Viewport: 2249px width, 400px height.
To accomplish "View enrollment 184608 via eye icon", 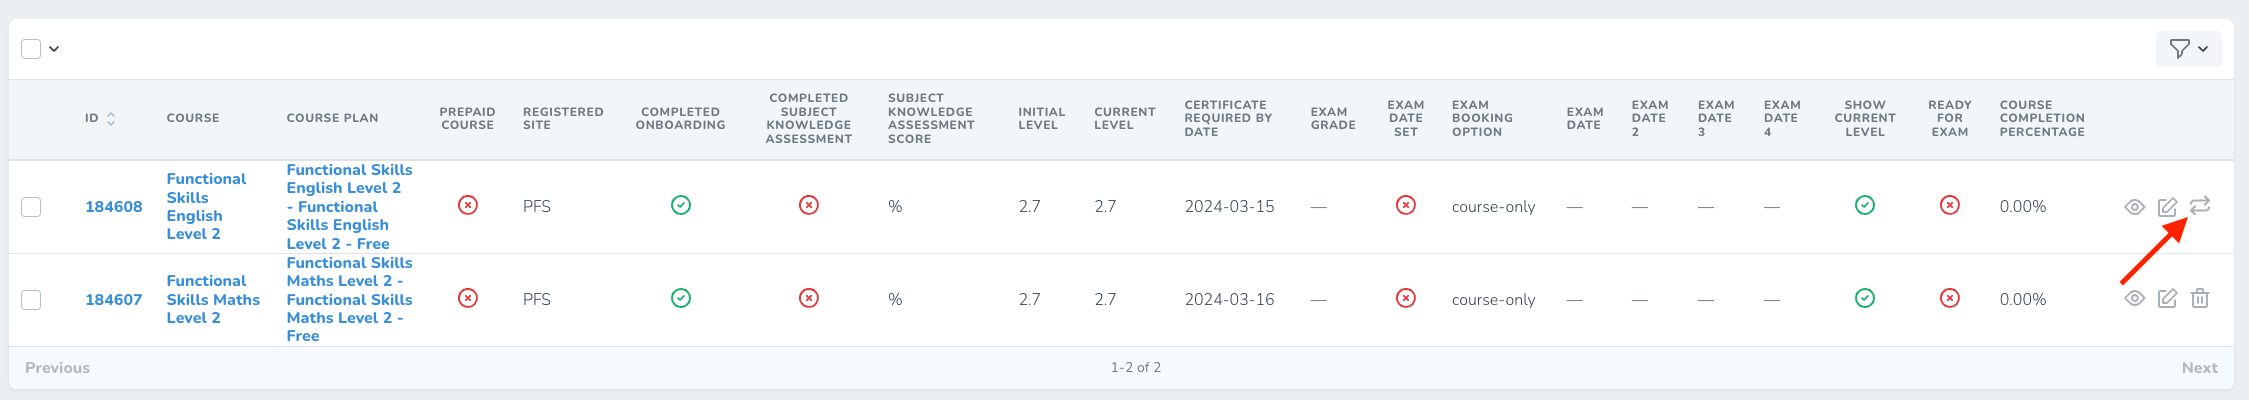I will [2134, 207].
